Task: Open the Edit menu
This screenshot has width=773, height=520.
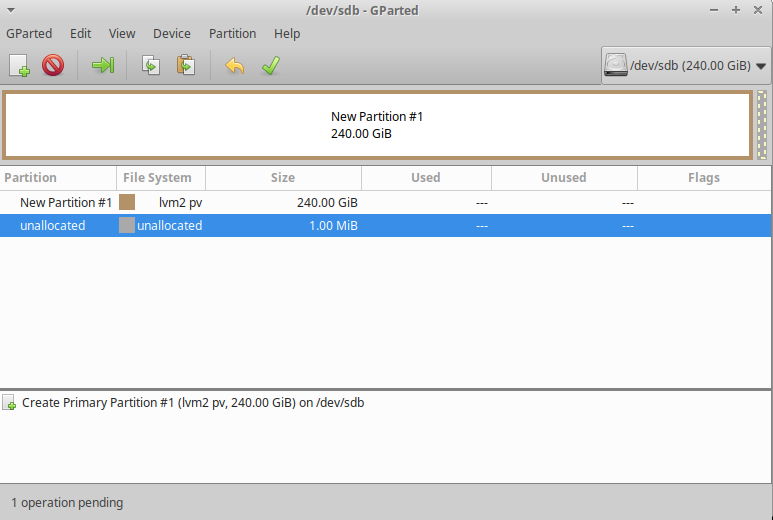Action: coord(80,34)
